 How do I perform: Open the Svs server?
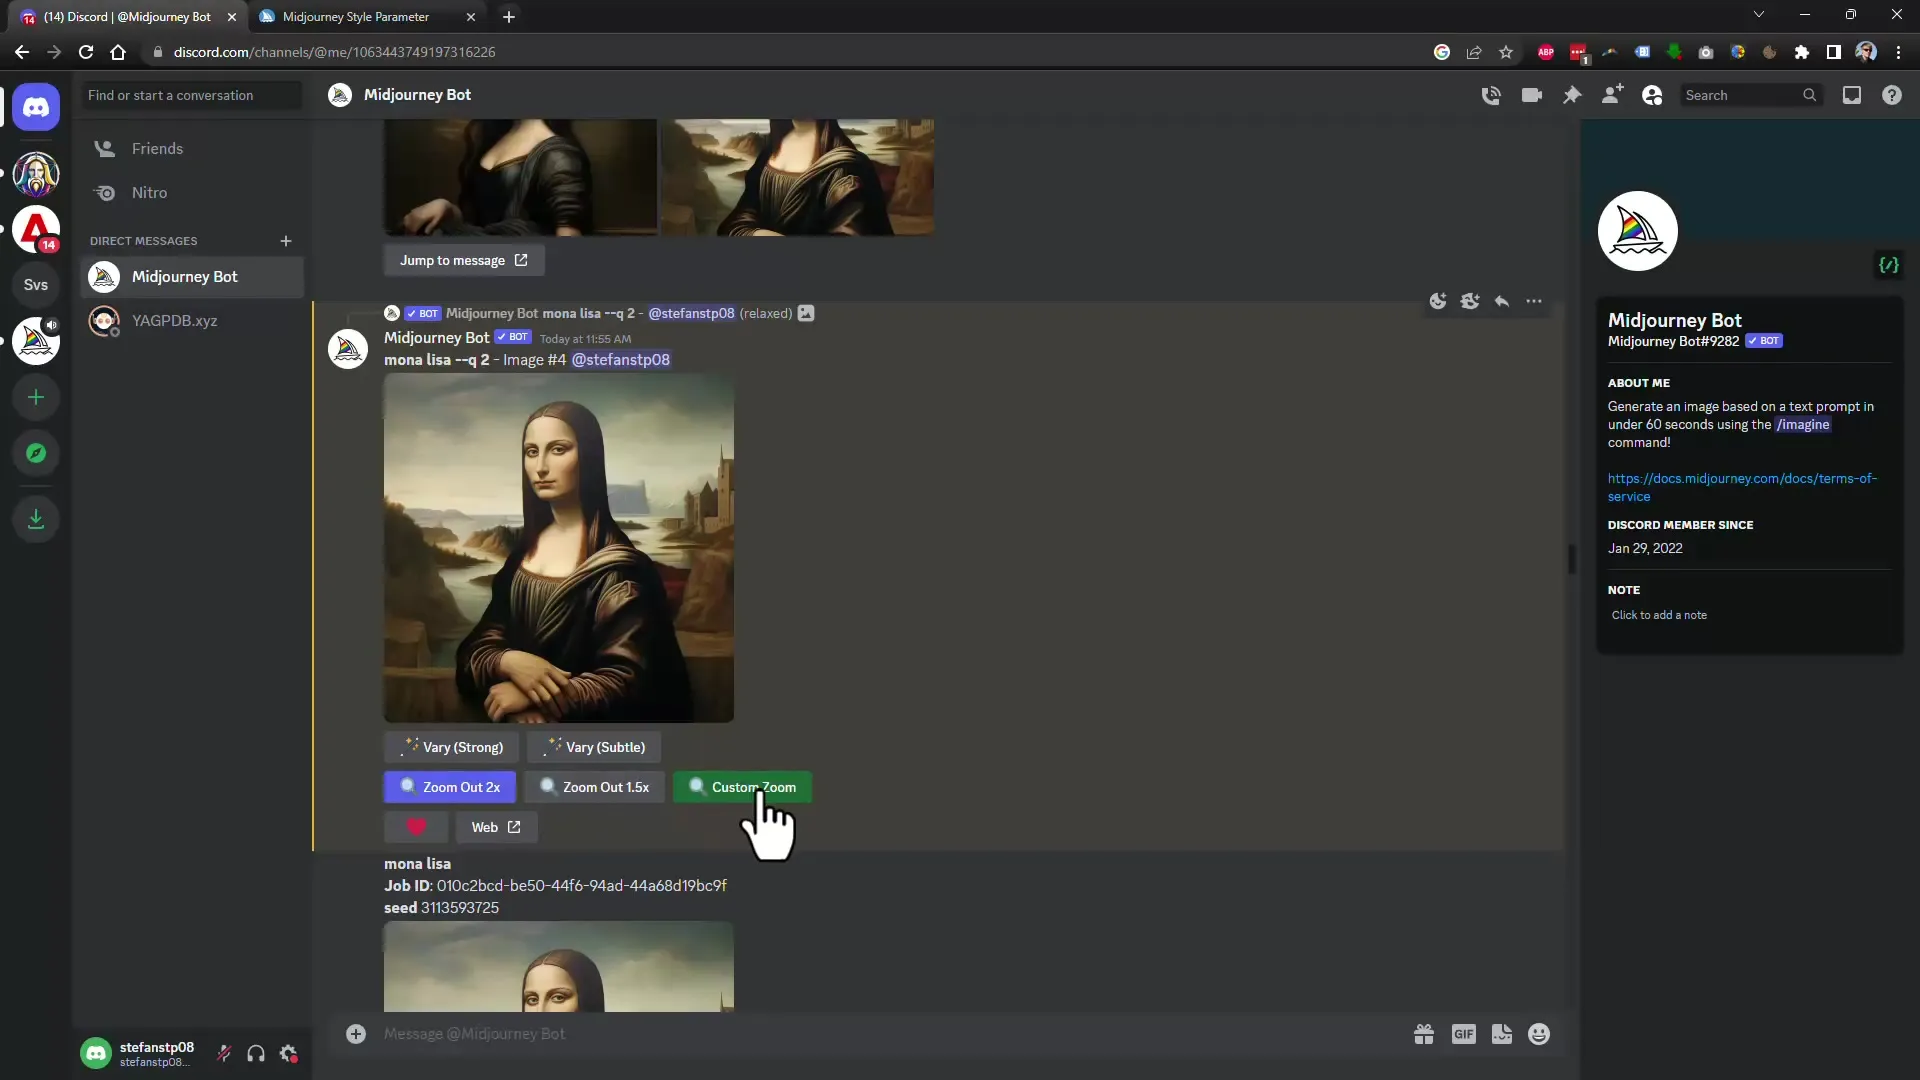tap(36, 285)
